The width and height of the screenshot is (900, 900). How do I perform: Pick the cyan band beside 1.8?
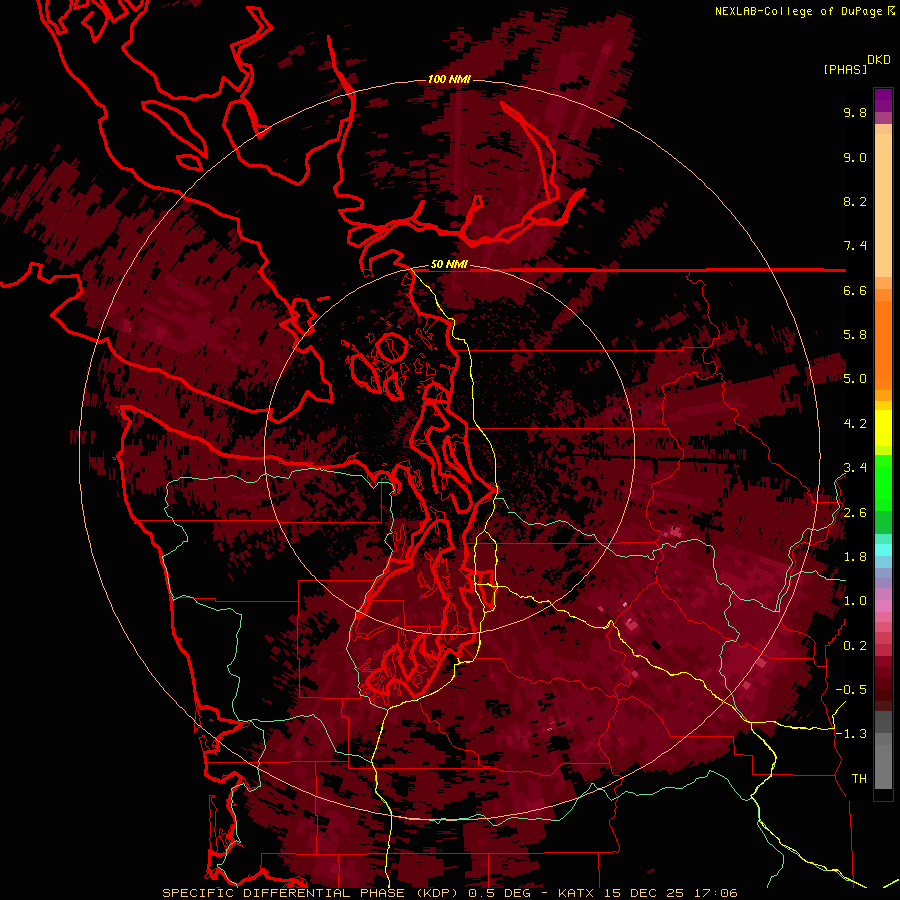click(883, 550)
